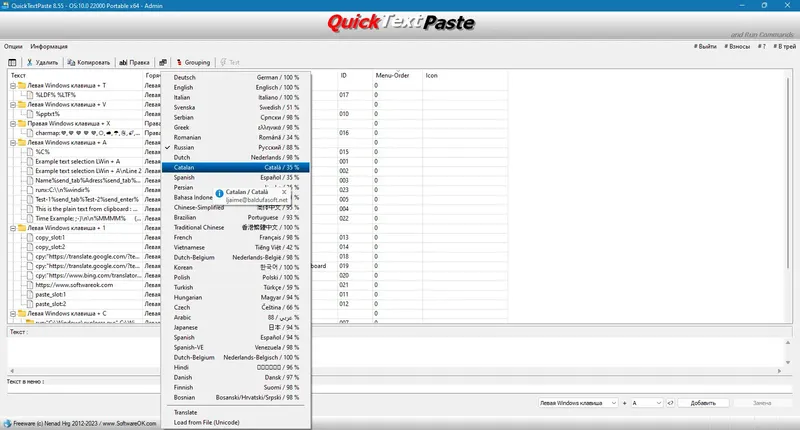800x430 pixels.
Task: Click the # Выйти link
Action: (705, 46)
